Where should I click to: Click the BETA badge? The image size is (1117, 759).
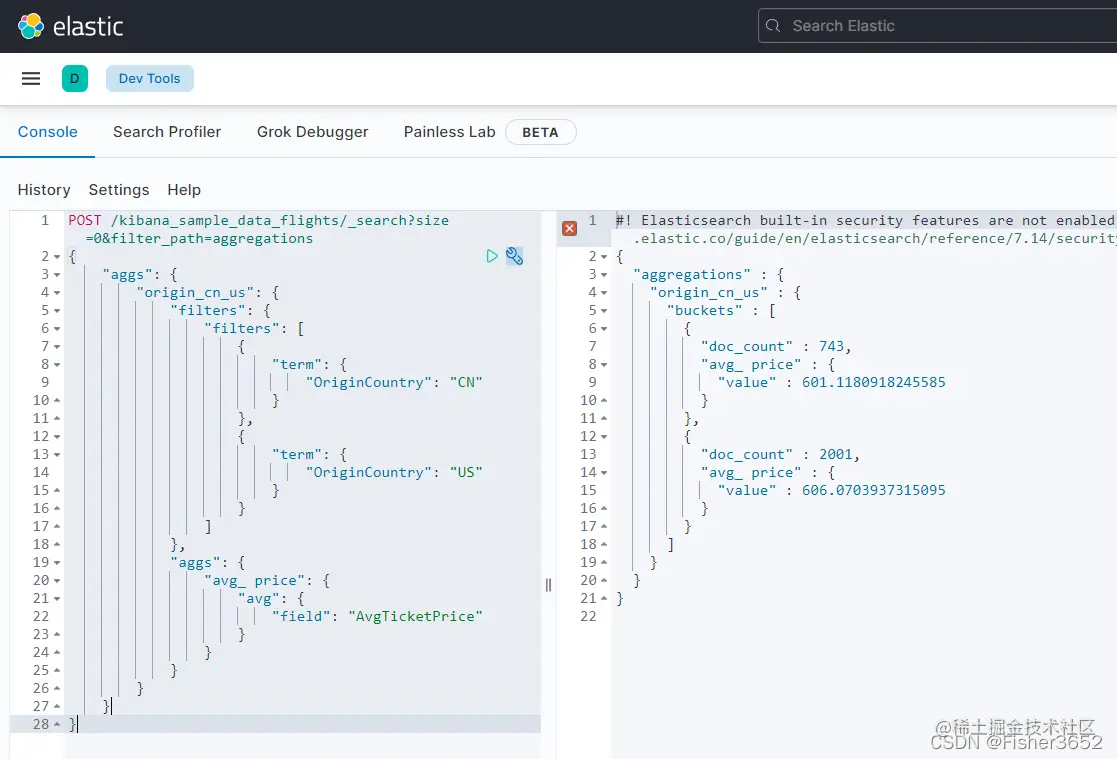pyautogui.click(x=540, y=132)
